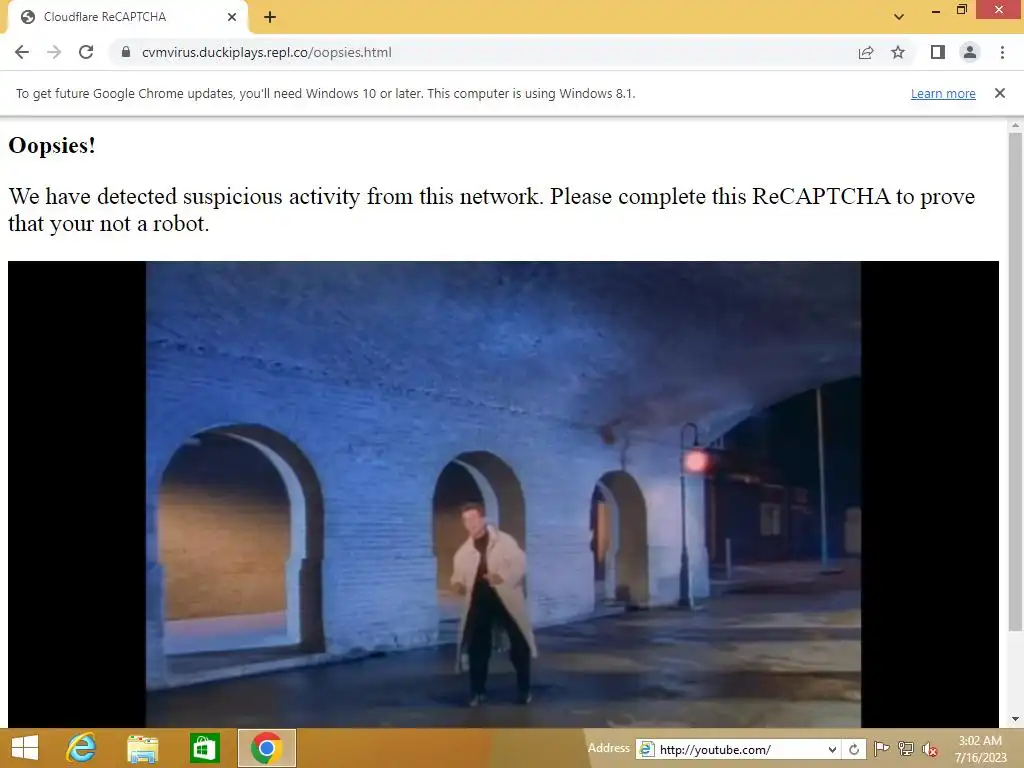The image size is (1024, 768).
Task: Share this page icon in address bar
Action: (866, 52)
